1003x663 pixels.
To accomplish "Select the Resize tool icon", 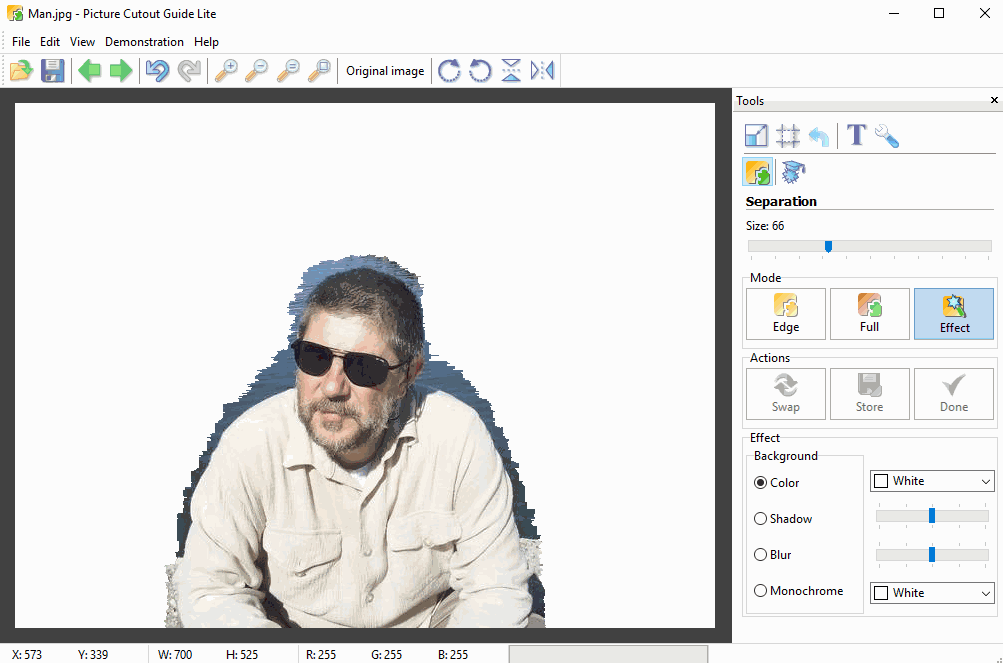I will (757, 136).
